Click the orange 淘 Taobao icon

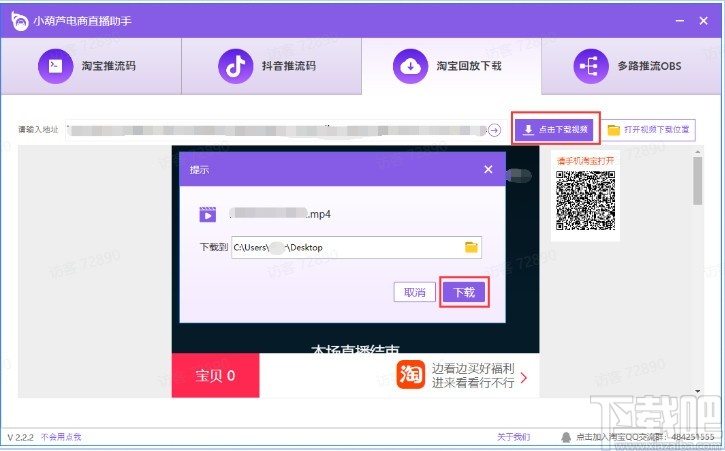click(410, 375)
